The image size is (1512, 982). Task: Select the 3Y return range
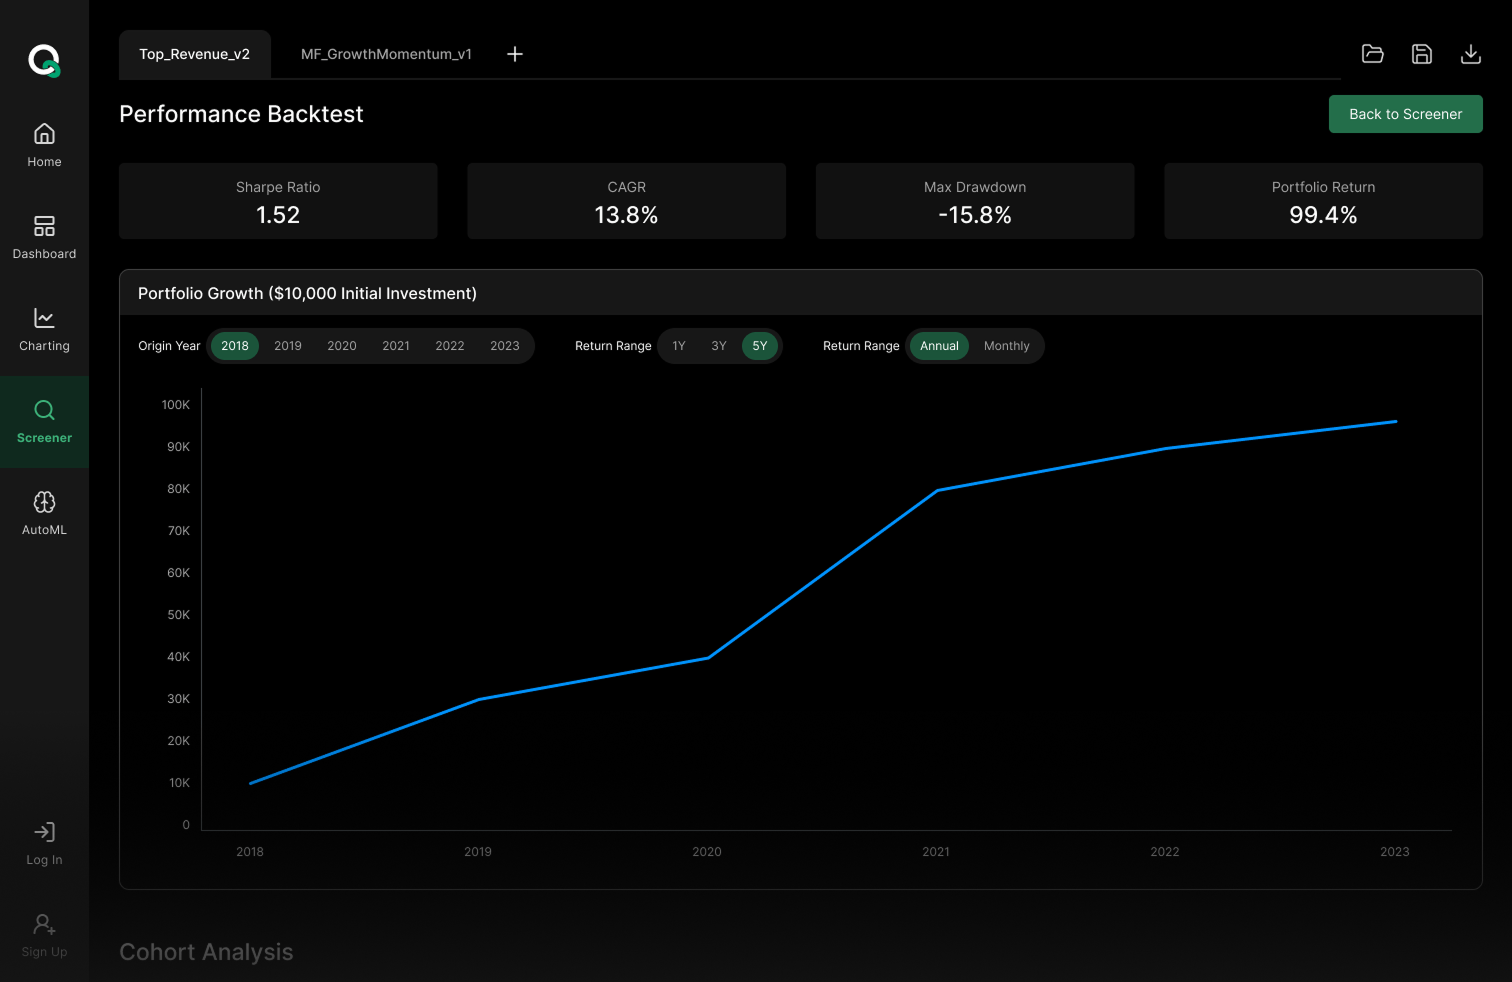[x=719, y=345]
